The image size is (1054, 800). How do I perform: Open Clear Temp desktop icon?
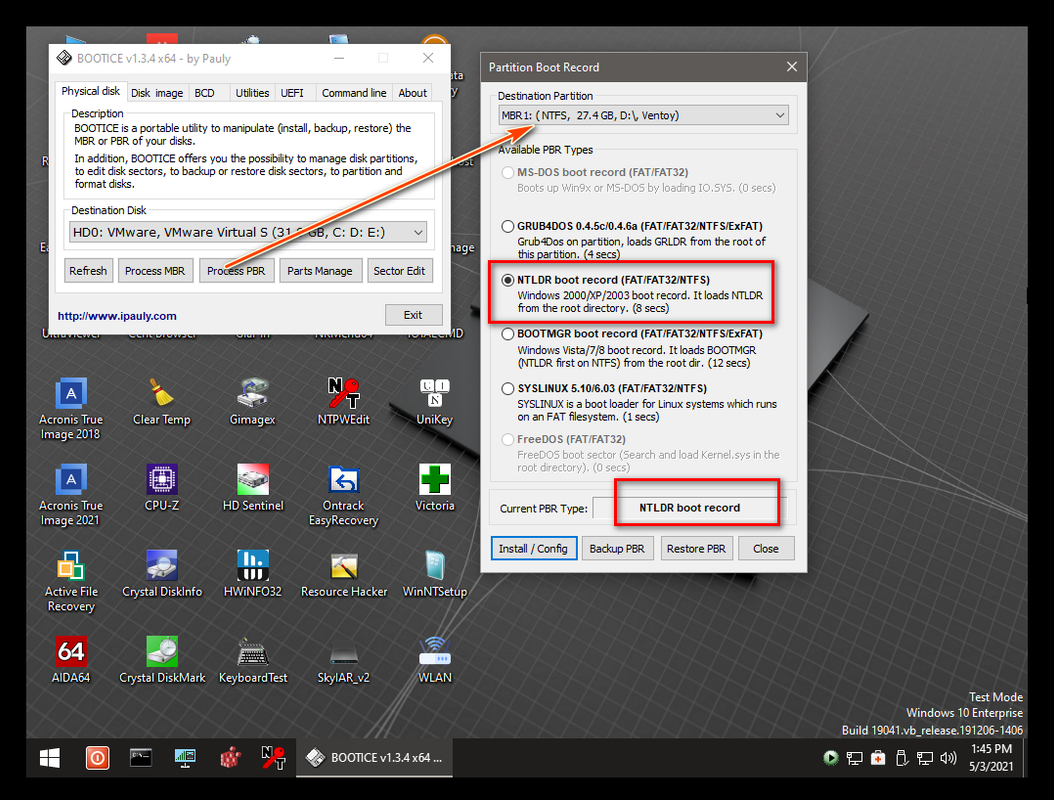coord(161,402)
